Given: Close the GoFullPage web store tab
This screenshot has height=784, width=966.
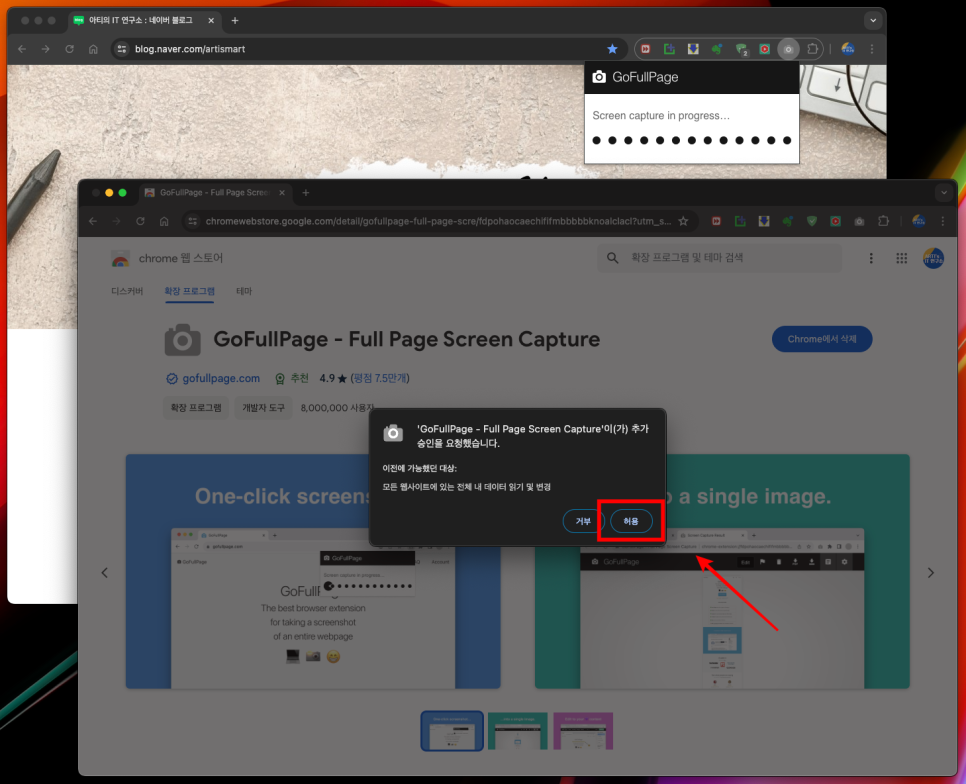Looking at the screenshot, I should (x=282, y=193).
